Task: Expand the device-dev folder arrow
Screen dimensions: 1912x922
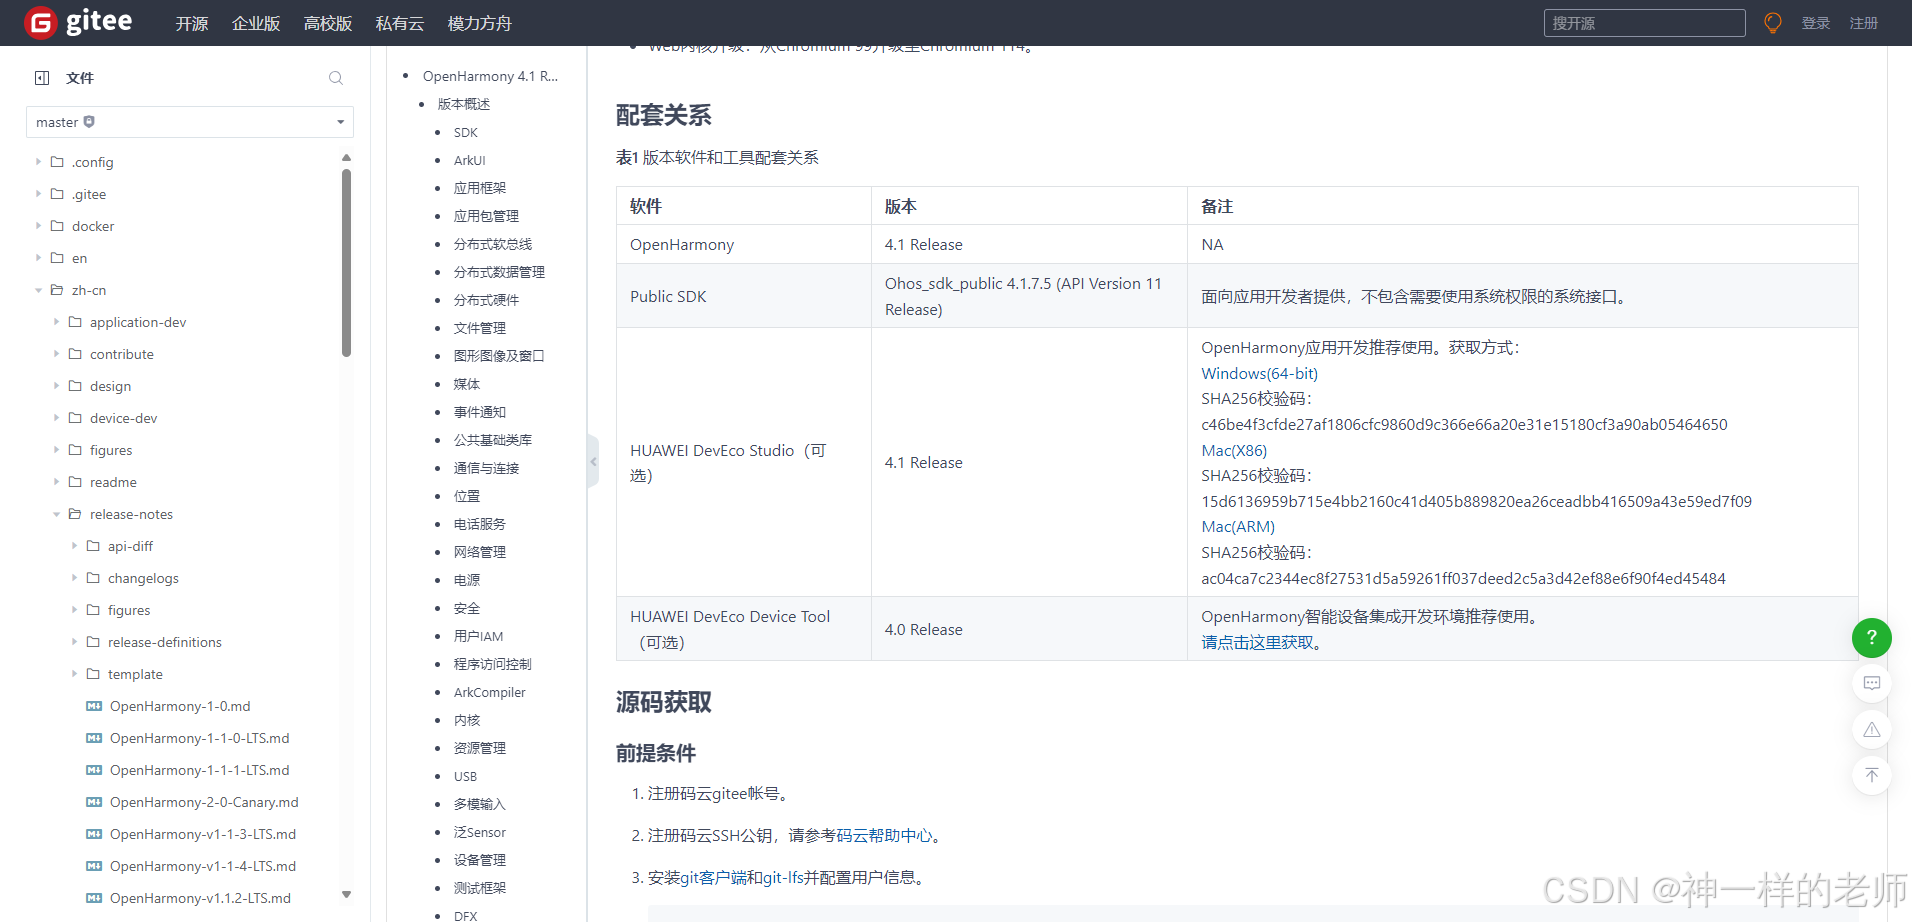Action: click(56, 418)
